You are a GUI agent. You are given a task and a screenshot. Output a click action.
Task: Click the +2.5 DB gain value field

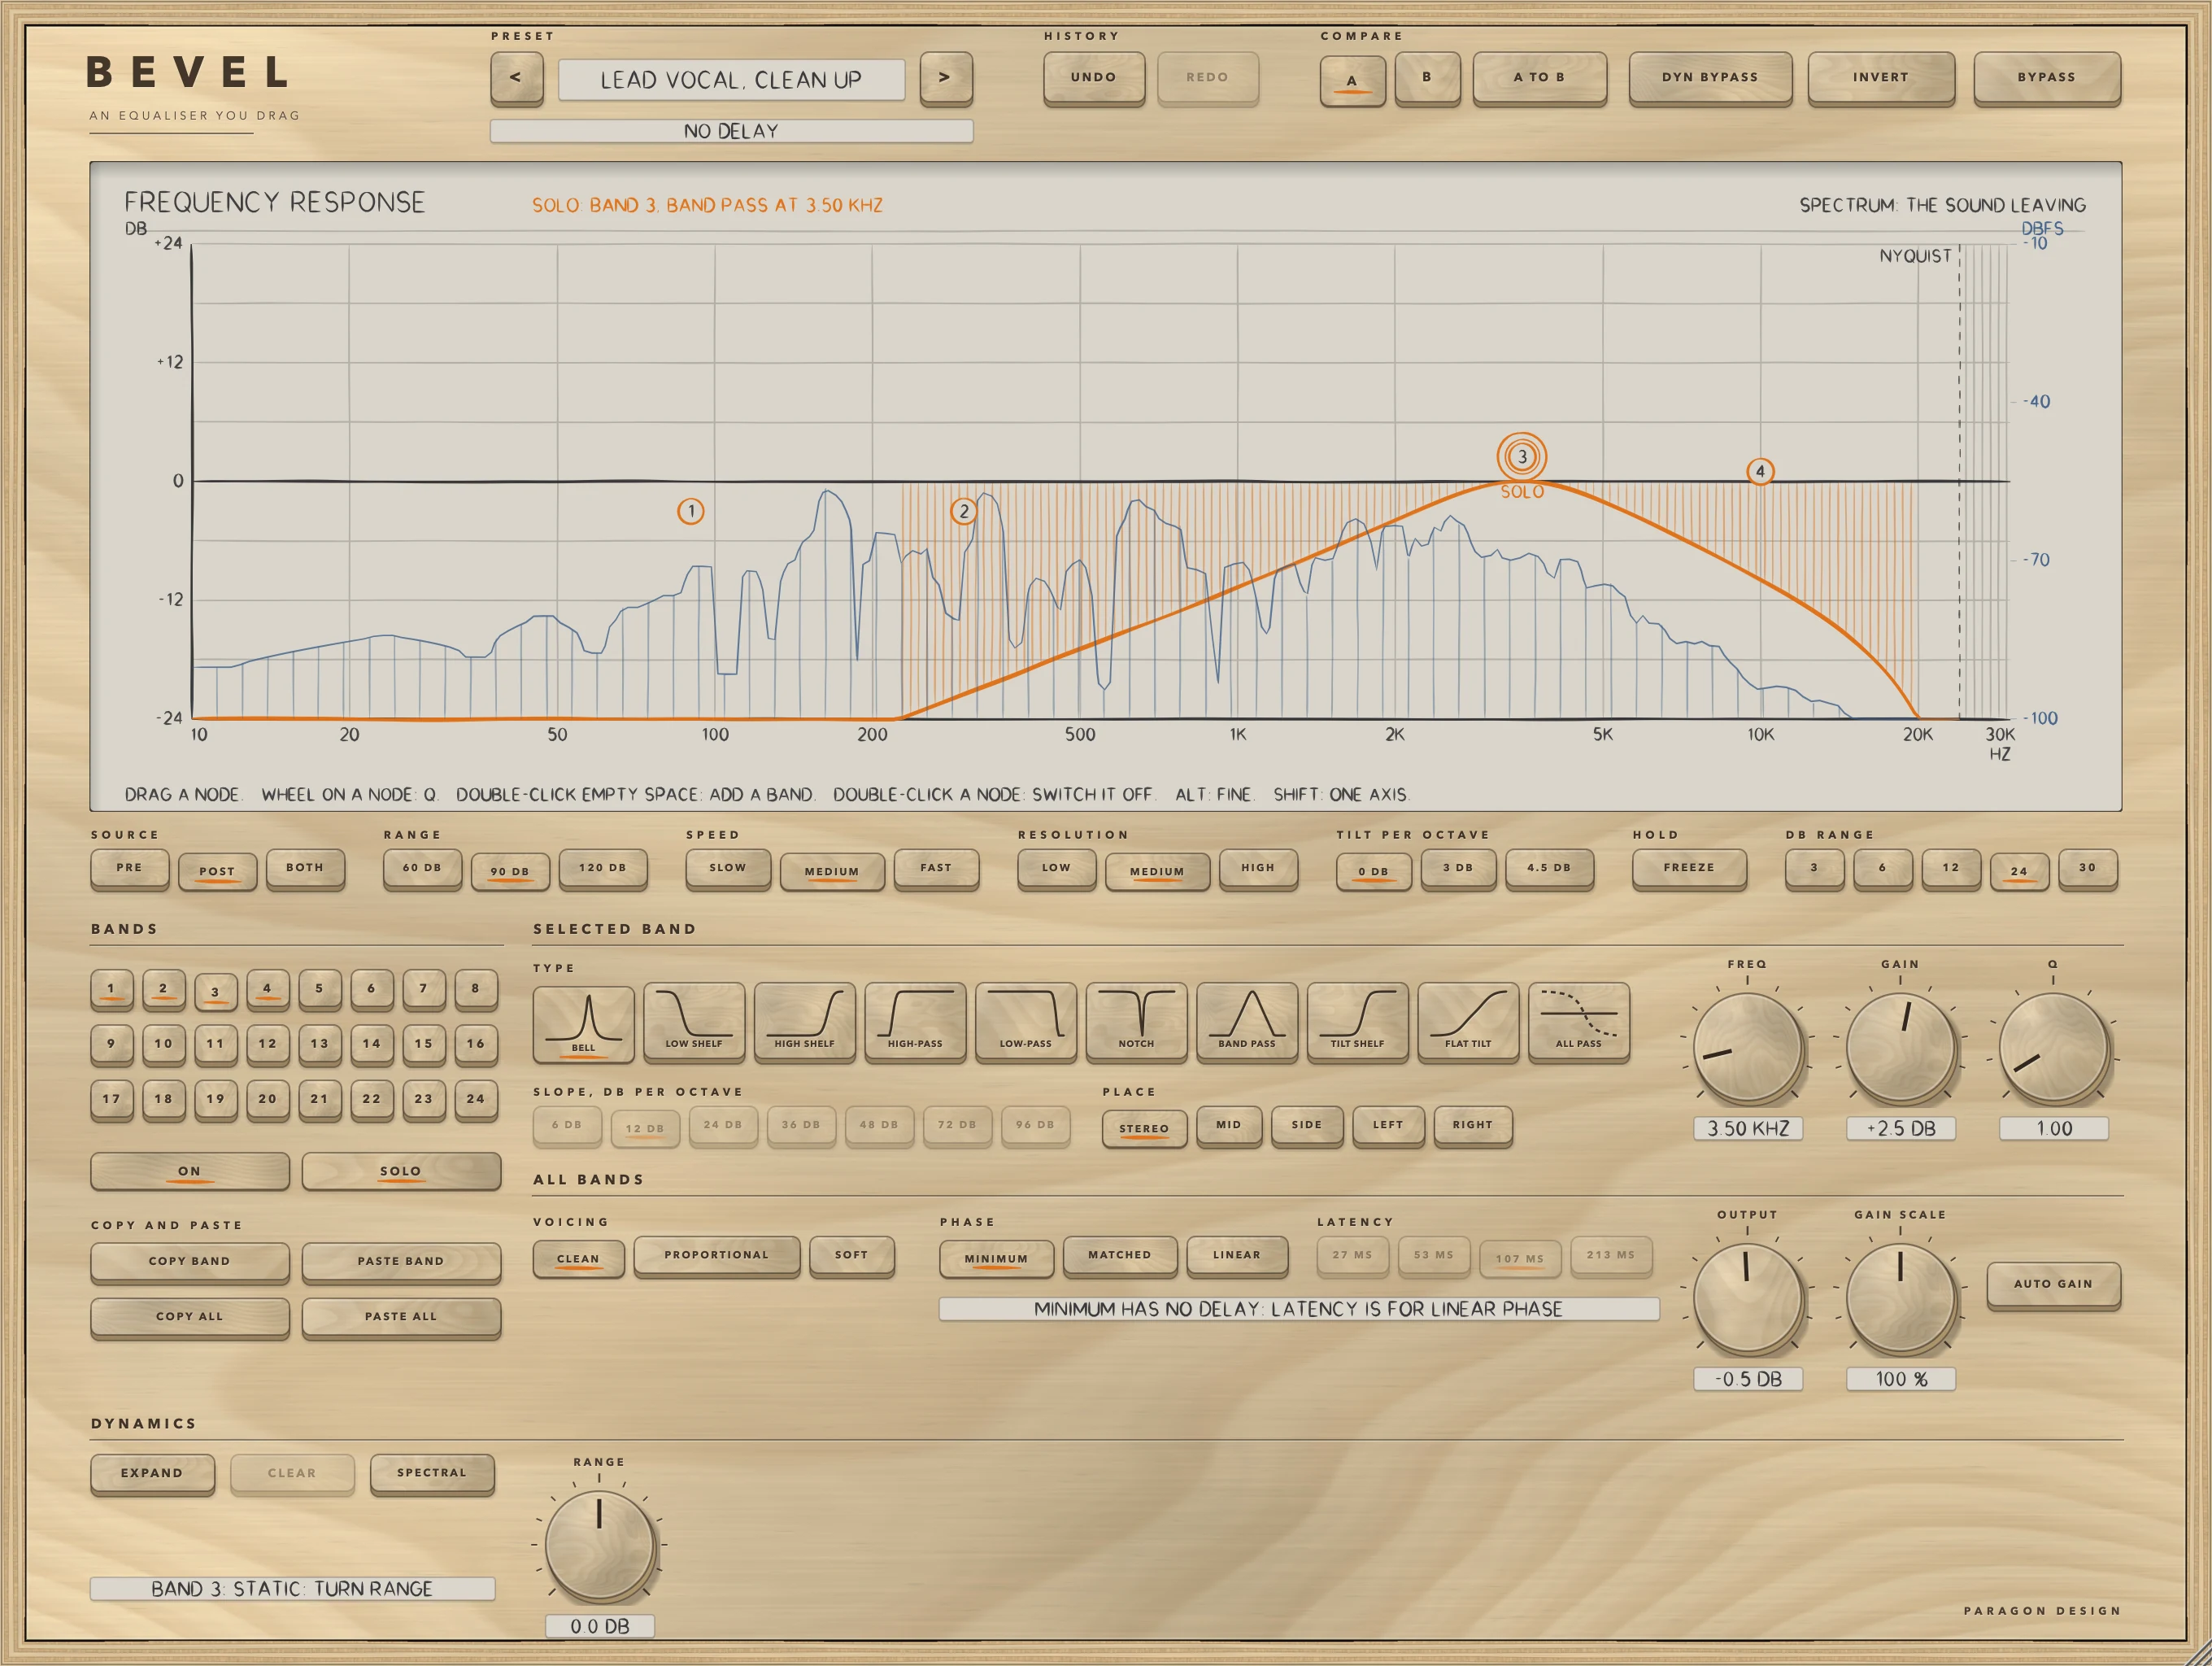(1900, 1129)
